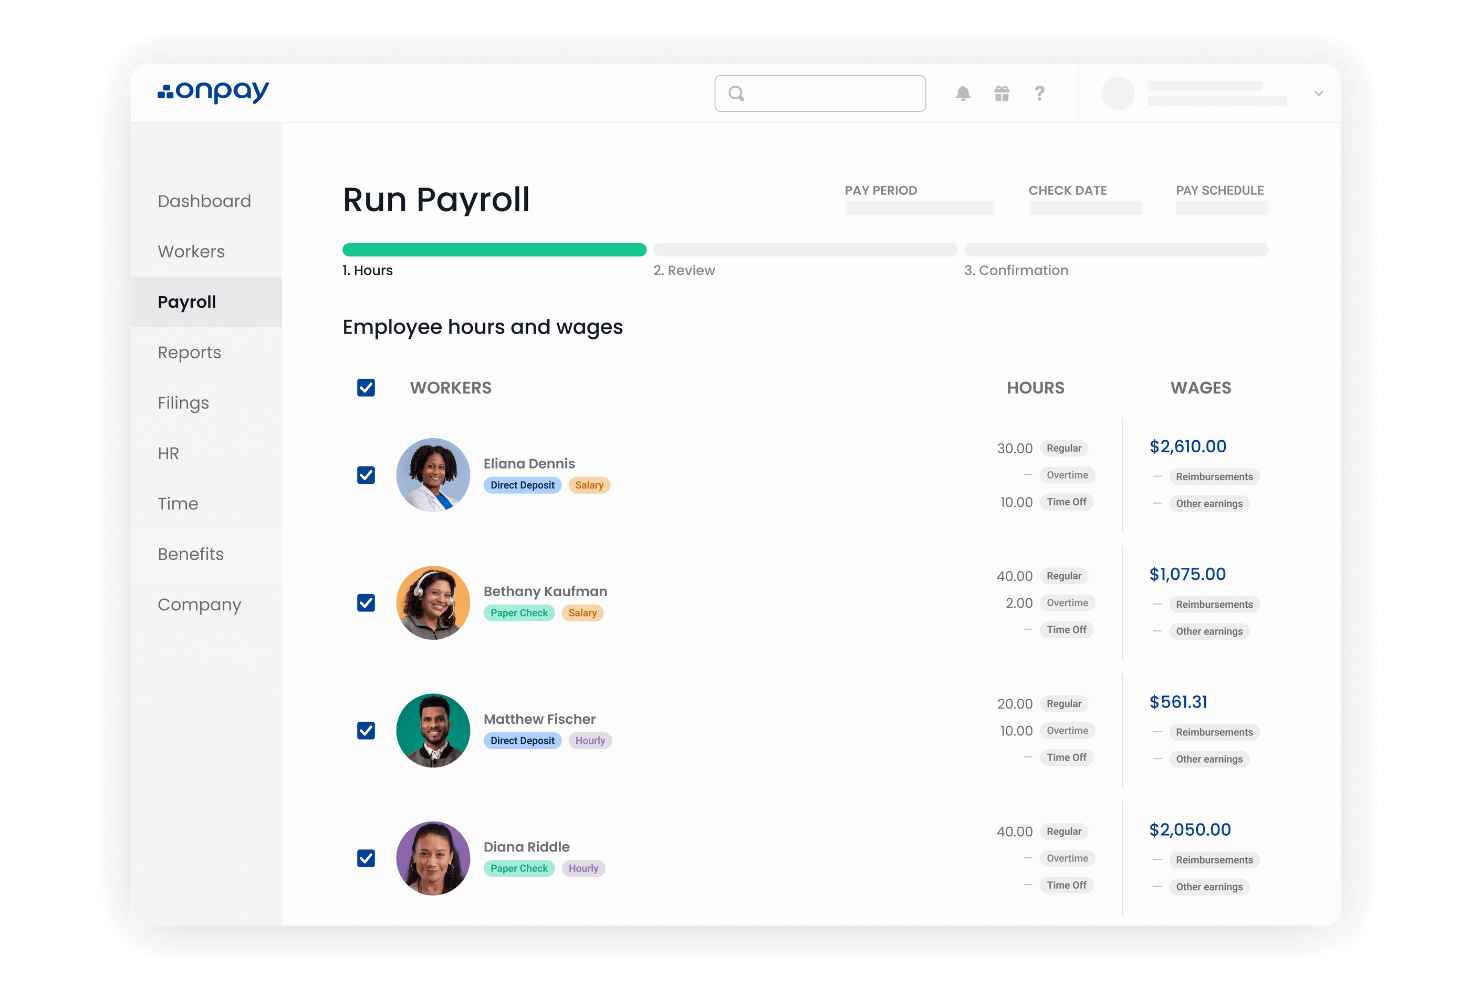
Task: Click the user avatar circle in header
Action: point(1118,93)
